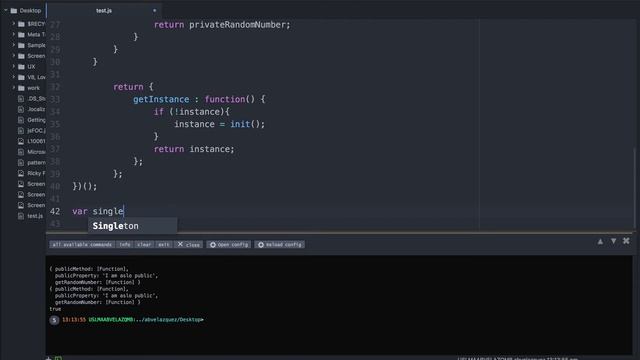The height and width of the screenshot is (360, 640).
Task: Open test.js in the tree view
Action: pyautogui.click(x=31, y=216)
